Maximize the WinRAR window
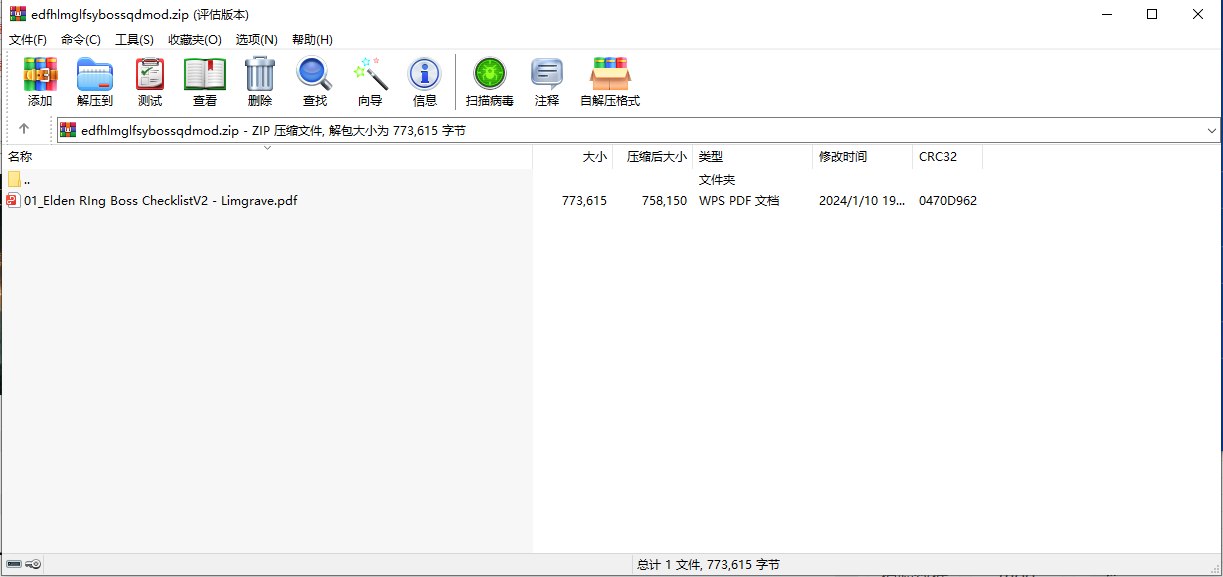This screenshot has height=577, width=1223. point(1152,14)
